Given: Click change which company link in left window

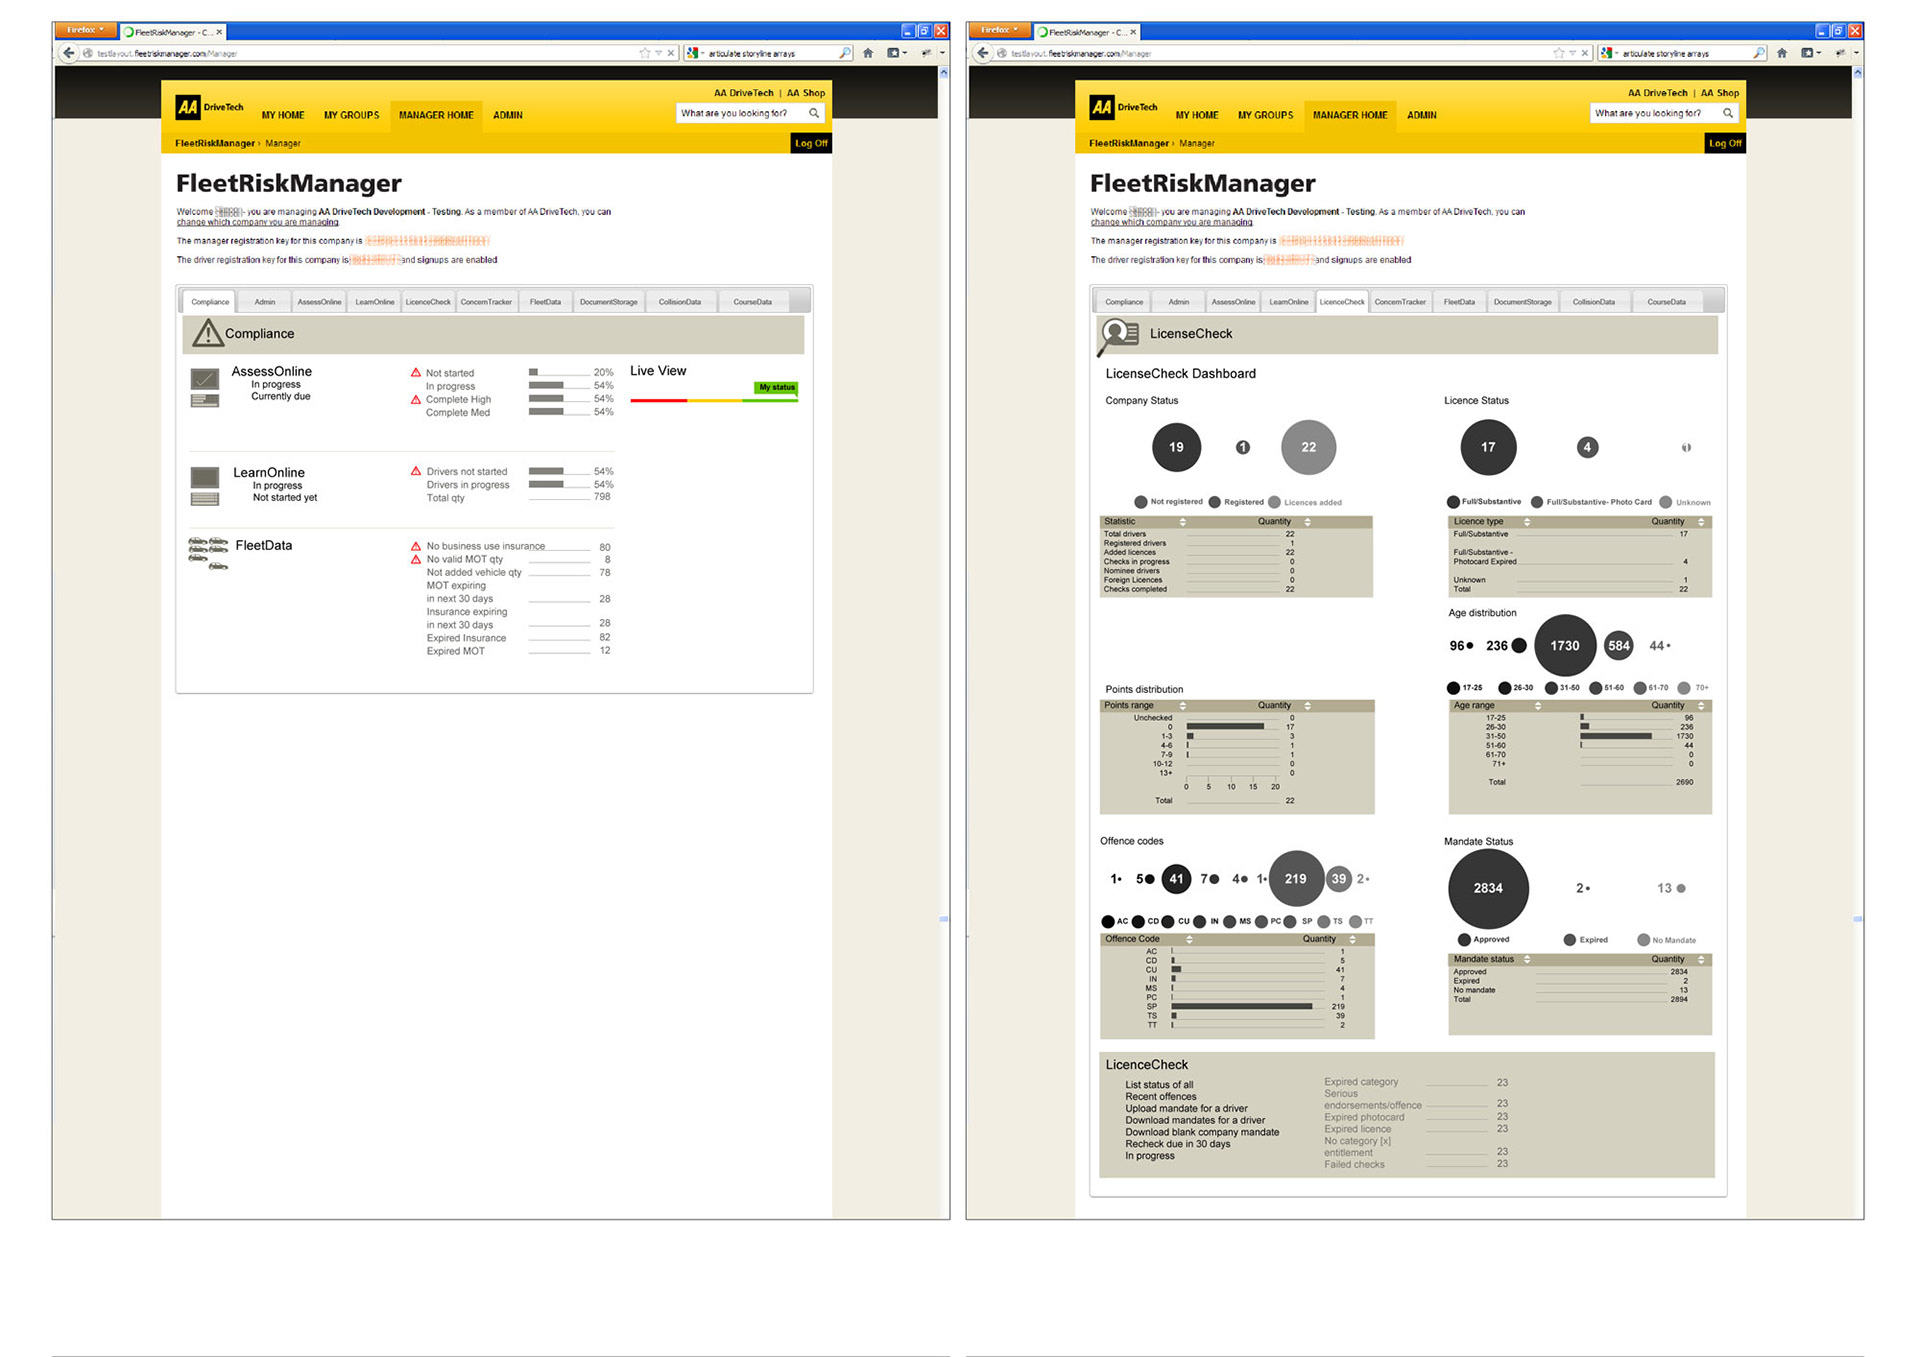Looking at the screenshot, I should 257,222.
